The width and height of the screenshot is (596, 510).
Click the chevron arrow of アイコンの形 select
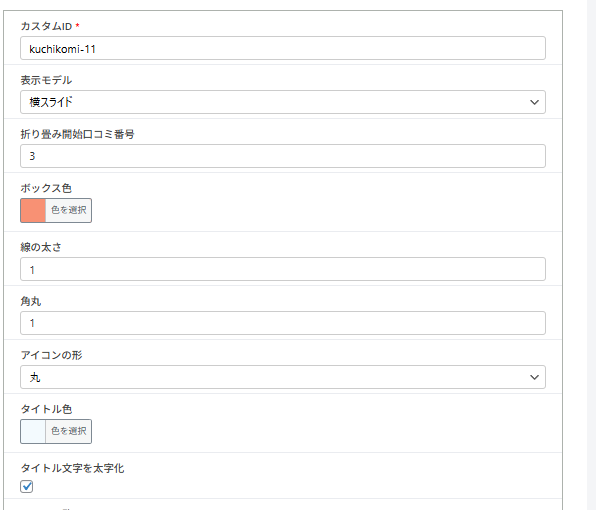(534, 377)
